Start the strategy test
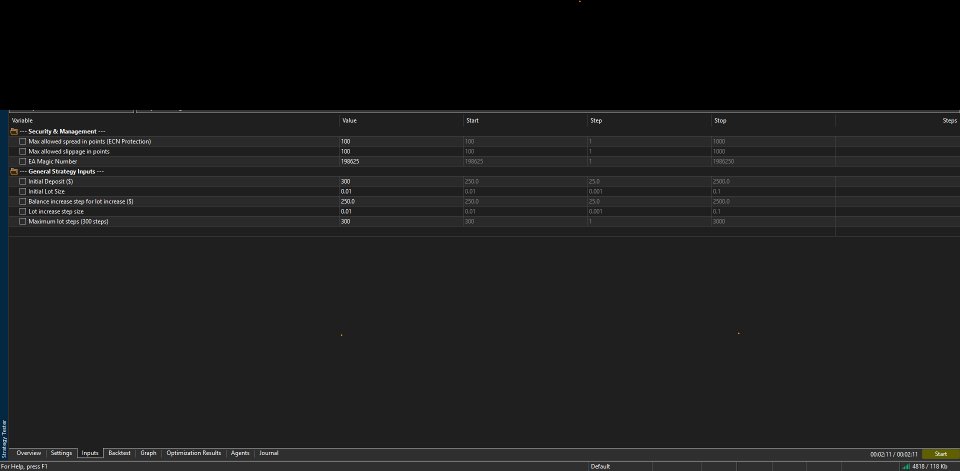This screenshot has height=471, width=960. 940,454
